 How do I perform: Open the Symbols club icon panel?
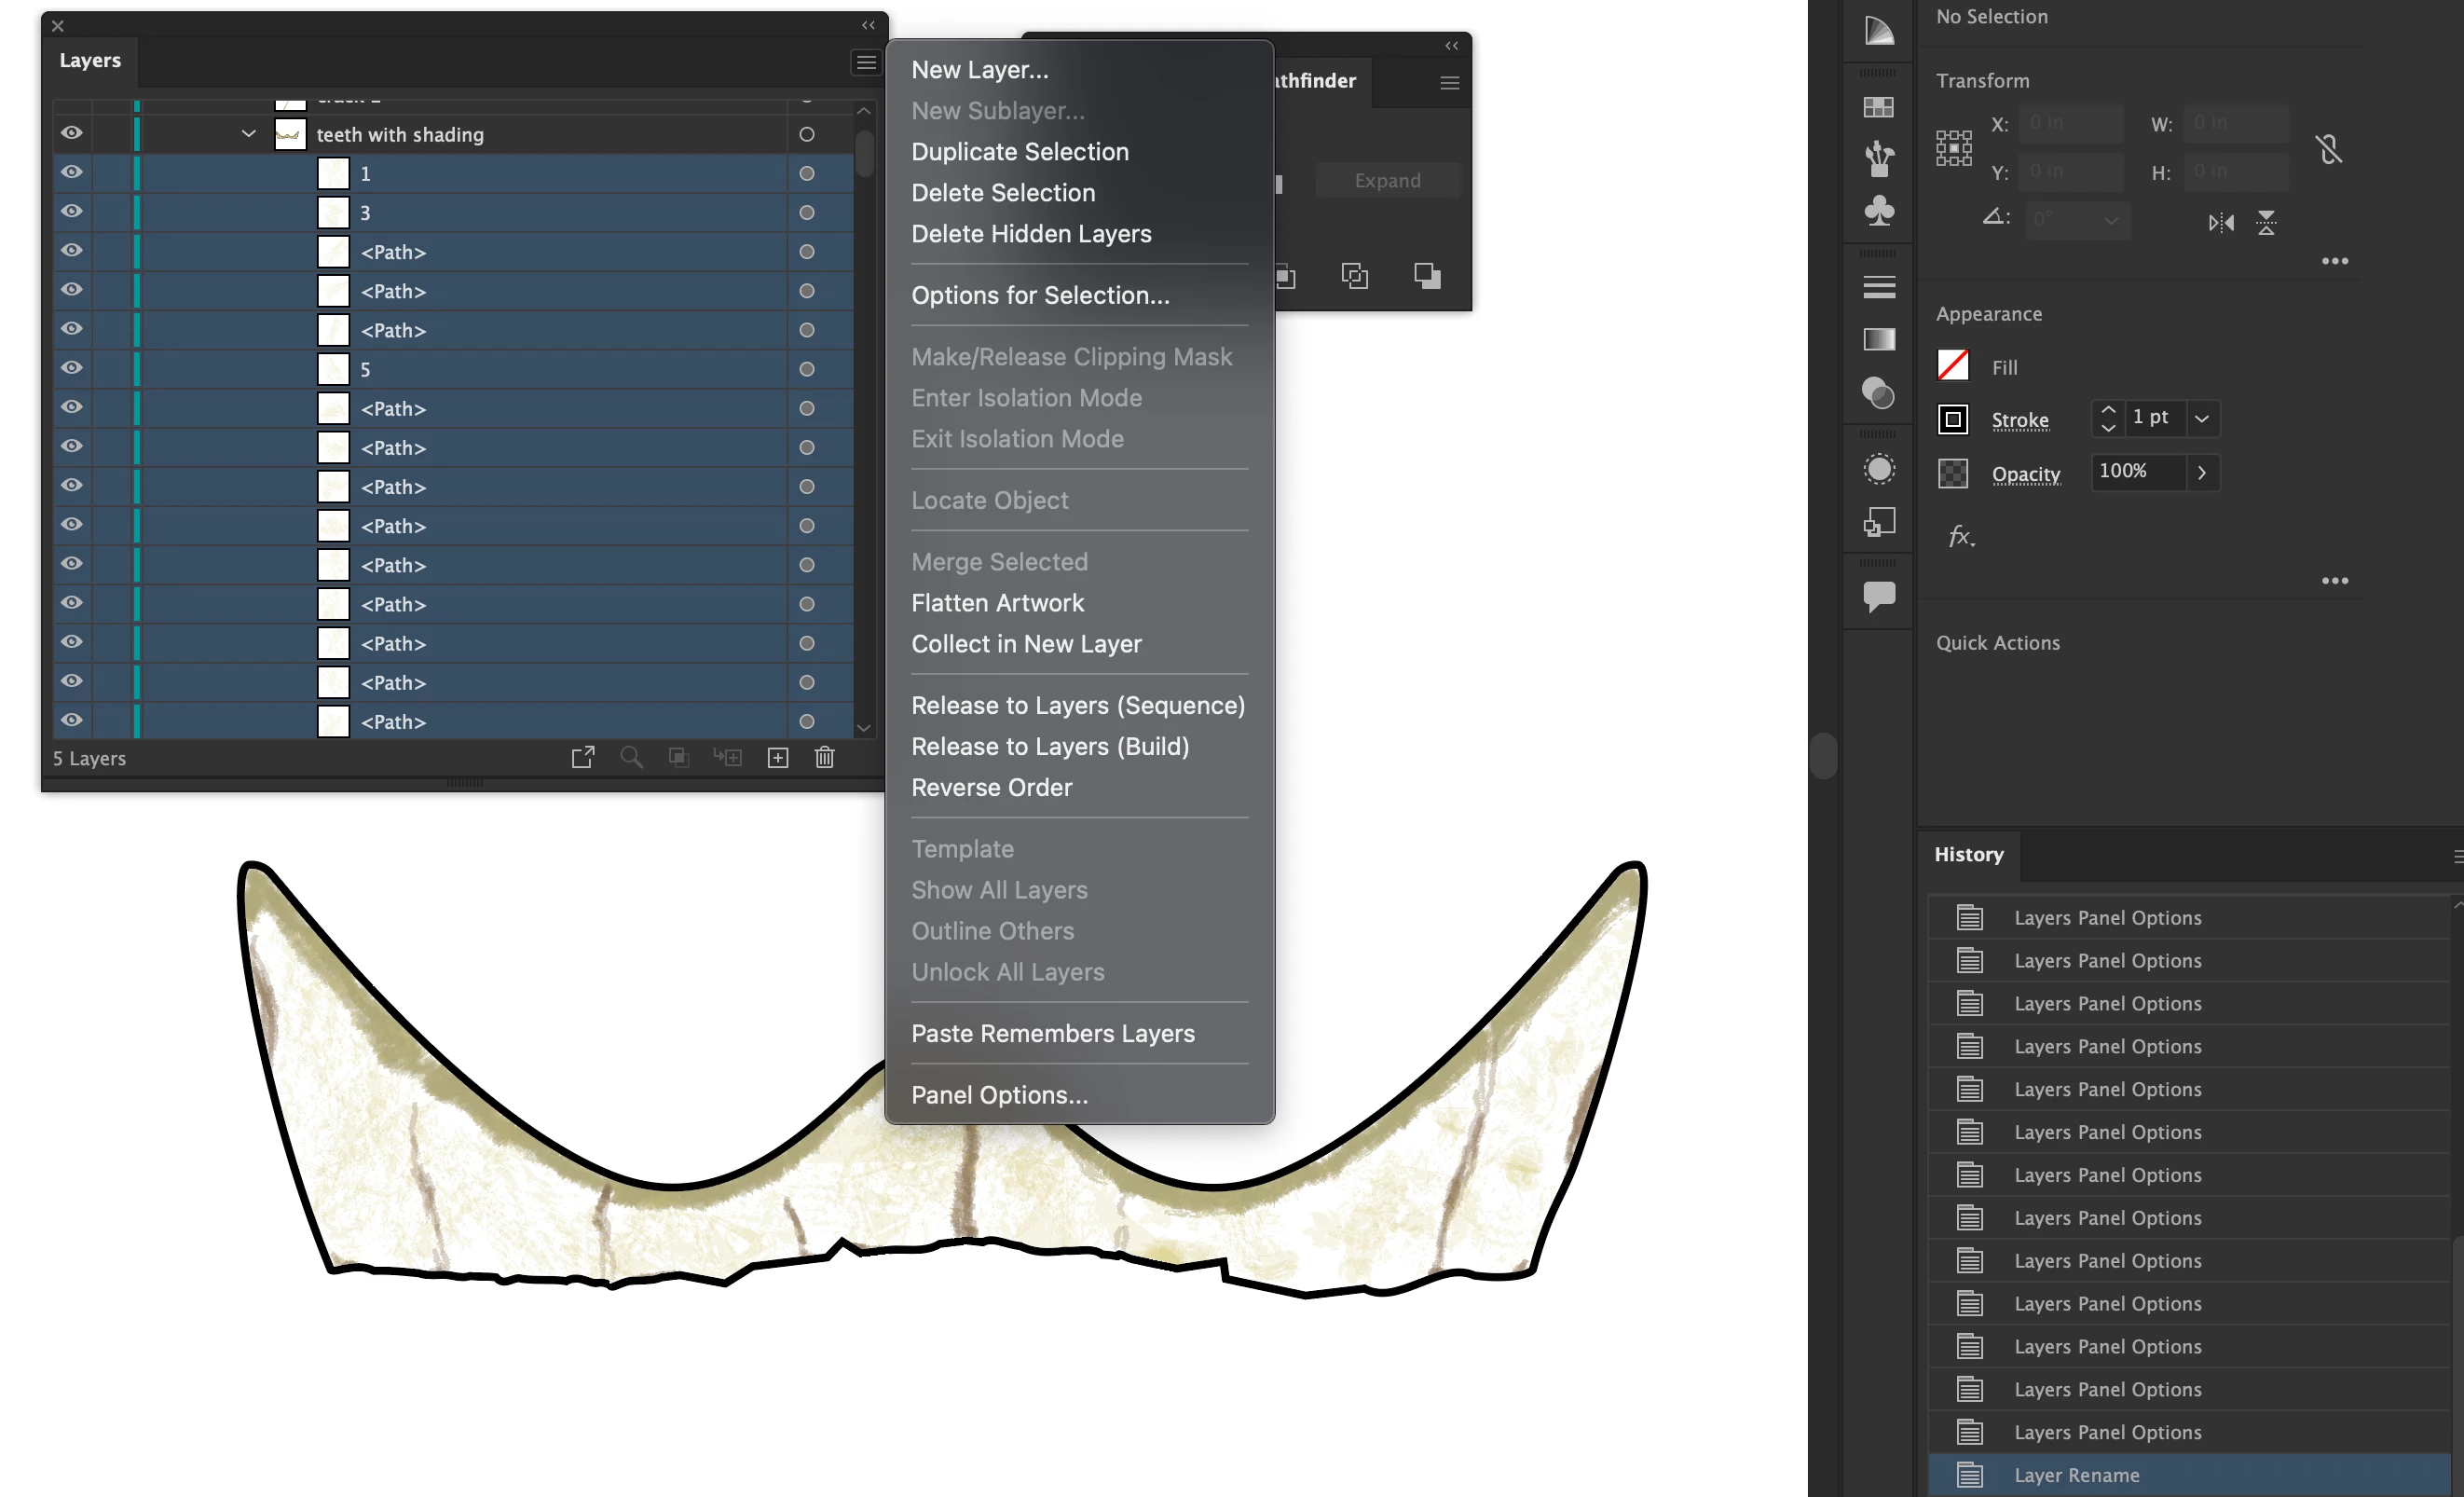tap(1879, 210)
